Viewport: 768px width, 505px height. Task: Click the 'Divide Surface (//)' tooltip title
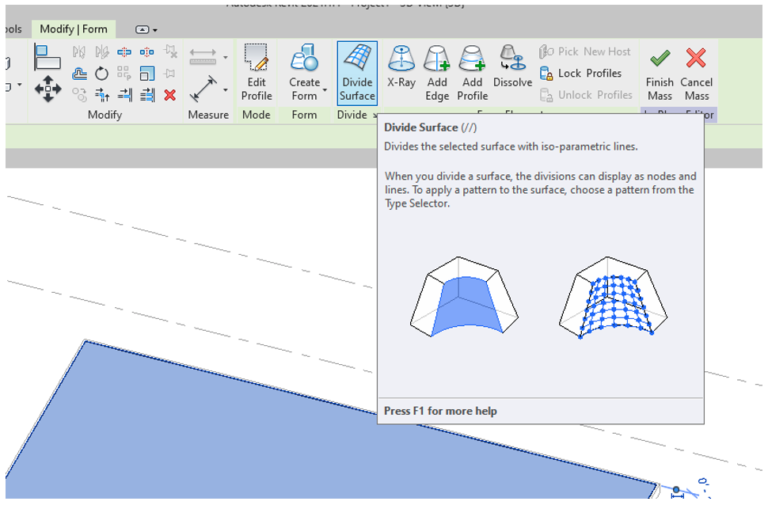430,127
